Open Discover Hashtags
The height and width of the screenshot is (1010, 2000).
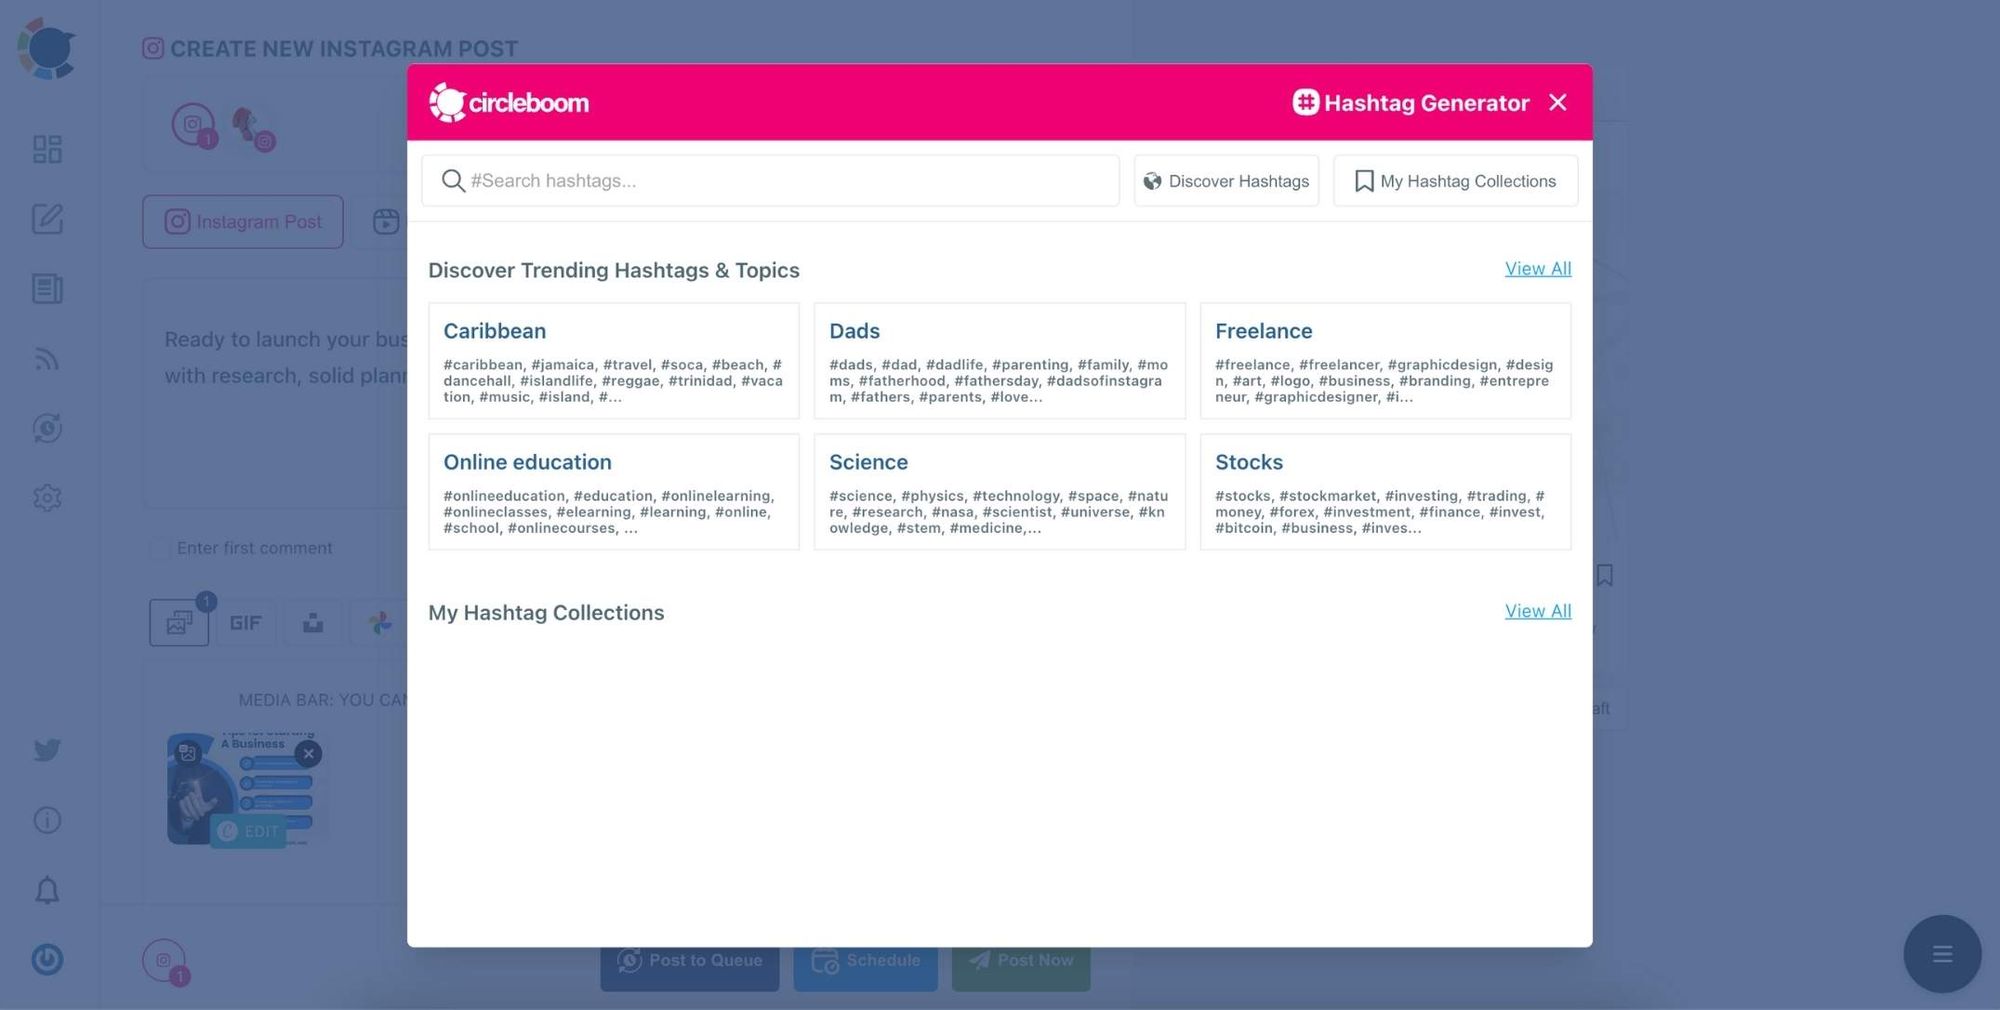coord(1226,181)
